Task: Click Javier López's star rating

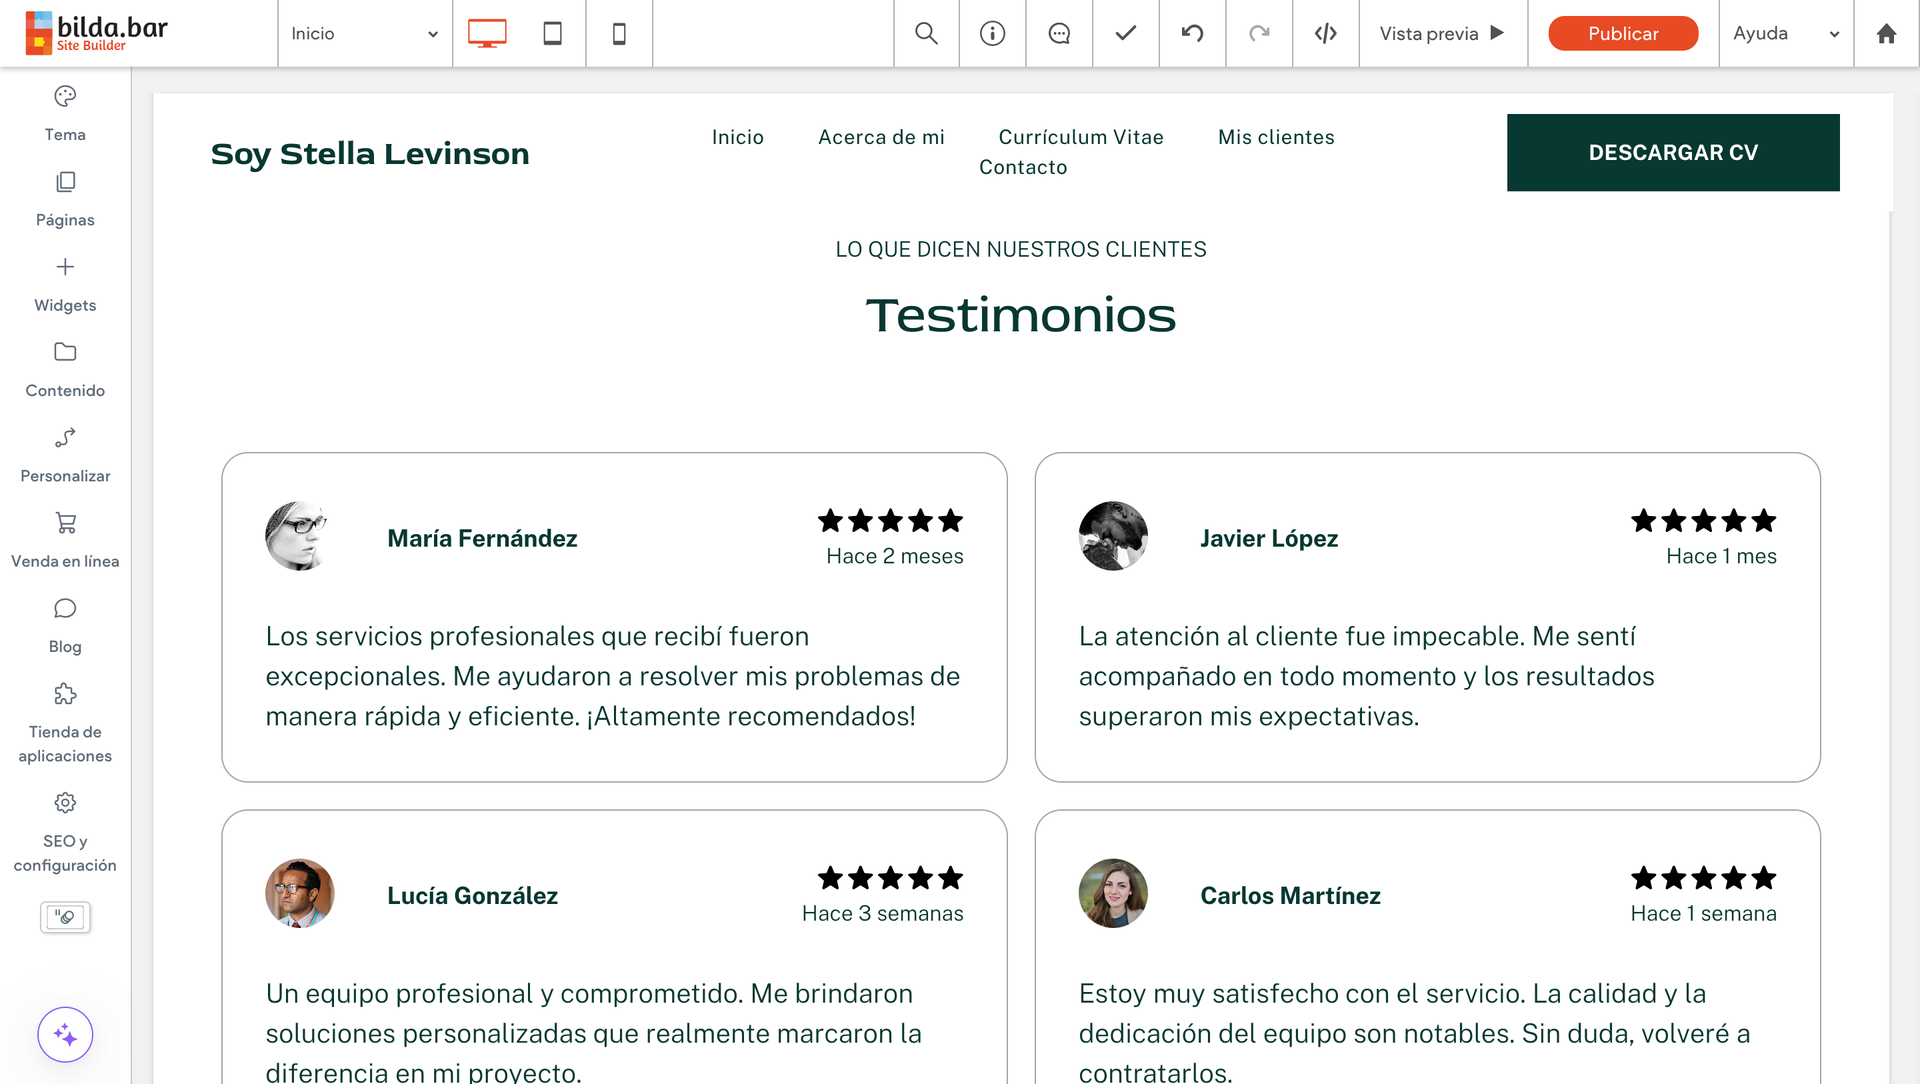Action: [1703, 520]
